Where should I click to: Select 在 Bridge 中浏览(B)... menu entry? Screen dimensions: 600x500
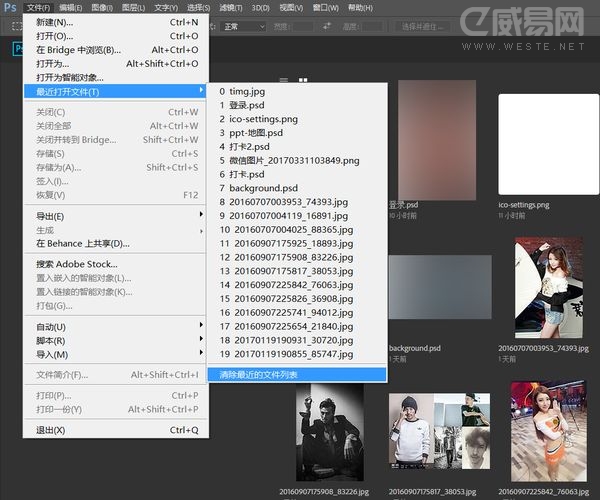pyautogui.click(x=78, y=50)
